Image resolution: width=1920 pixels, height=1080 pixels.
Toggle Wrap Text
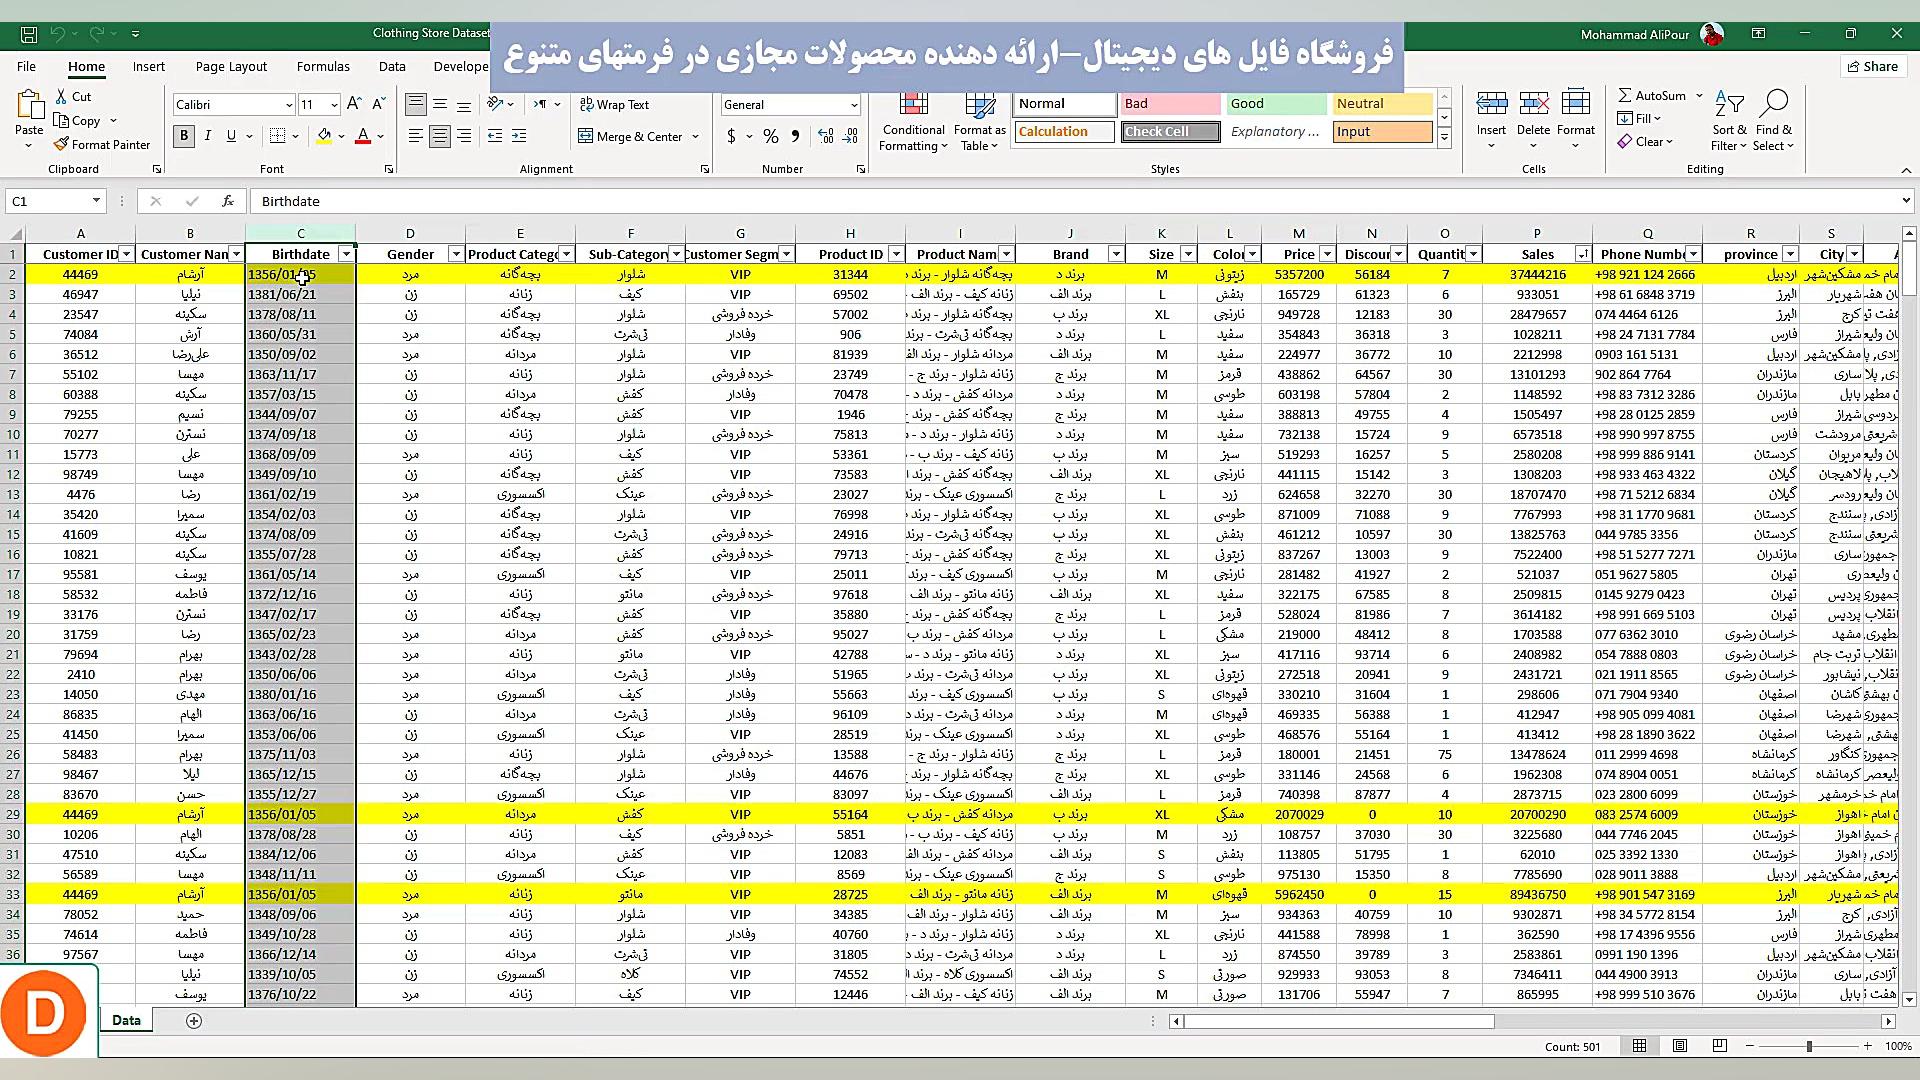pyautogui.click(x=614, y=105)
